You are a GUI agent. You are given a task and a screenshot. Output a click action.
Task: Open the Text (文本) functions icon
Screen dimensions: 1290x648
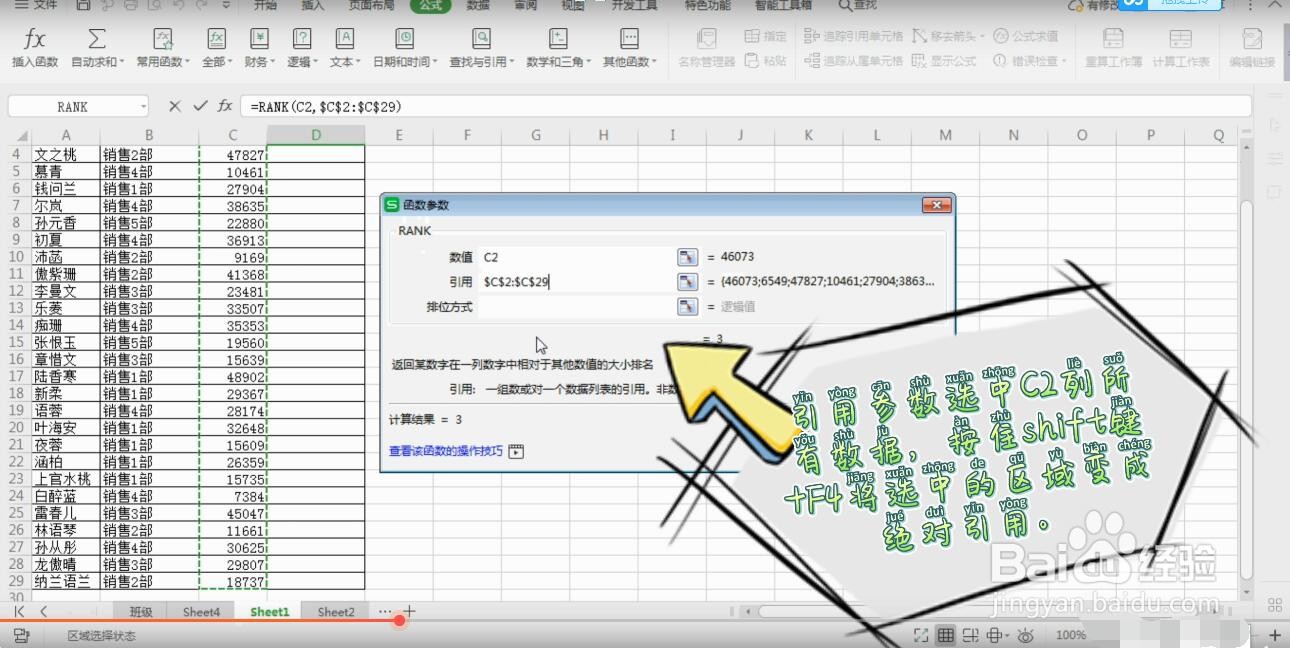click(344, 39)
